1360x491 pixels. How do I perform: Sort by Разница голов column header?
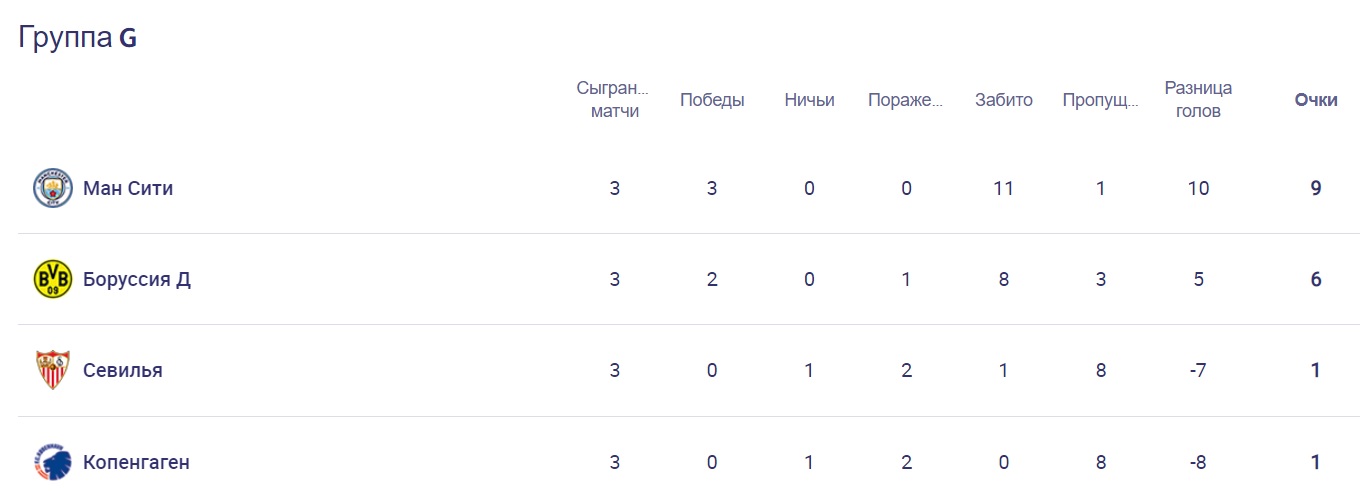[1198, 100]
